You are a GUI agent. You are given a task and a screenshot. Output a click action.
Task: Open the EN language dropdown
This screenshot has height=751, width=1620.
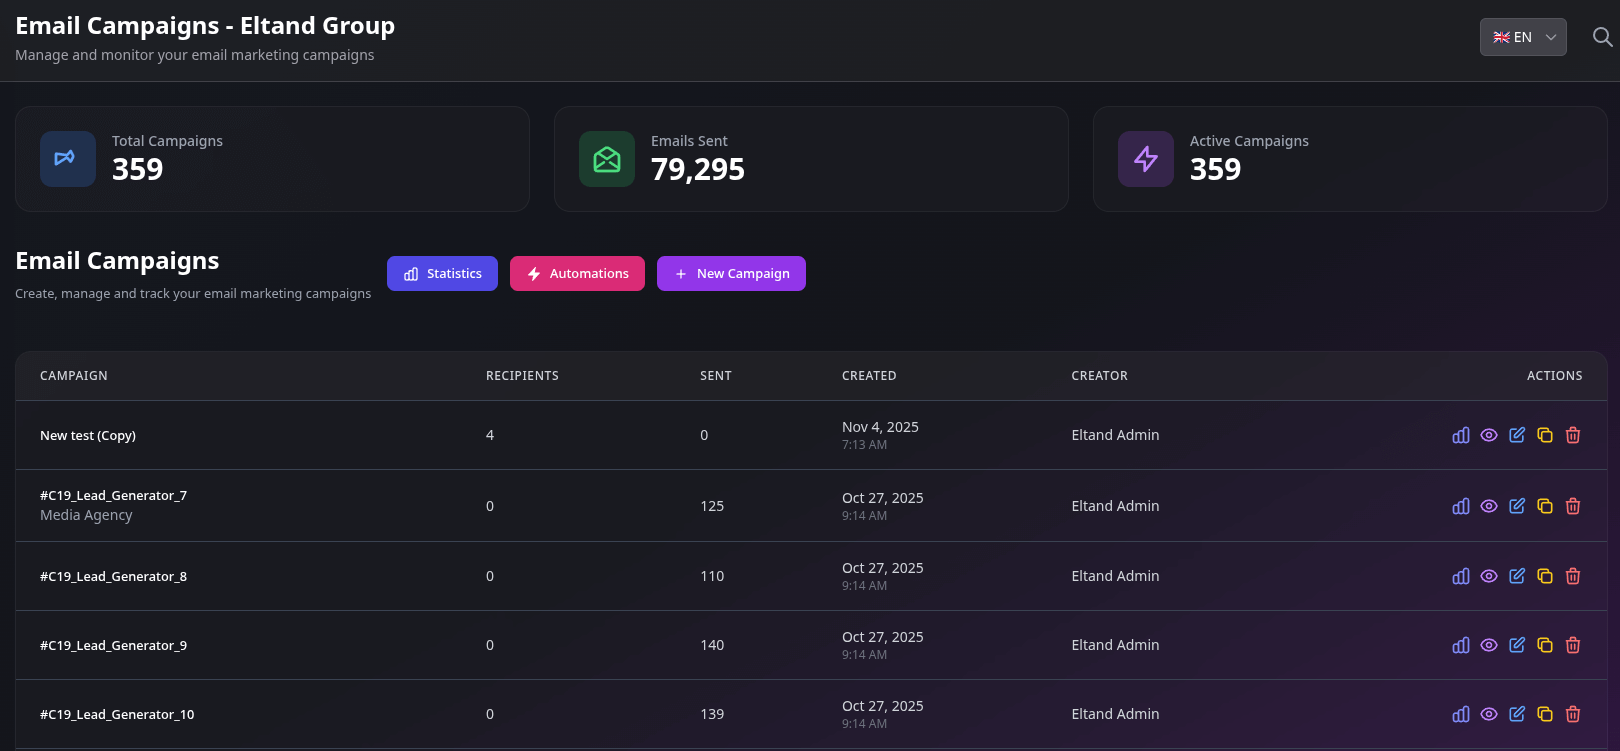(1522, 37)
